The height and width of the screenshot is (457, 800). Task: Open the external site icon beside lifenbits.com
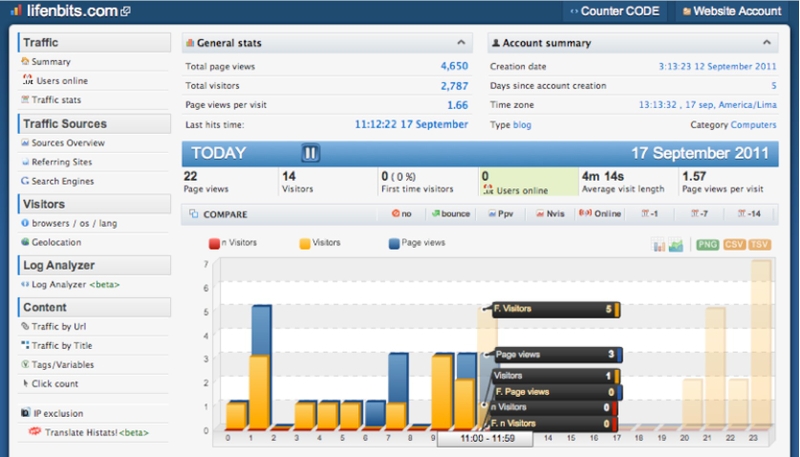click(x=126, y=11)
